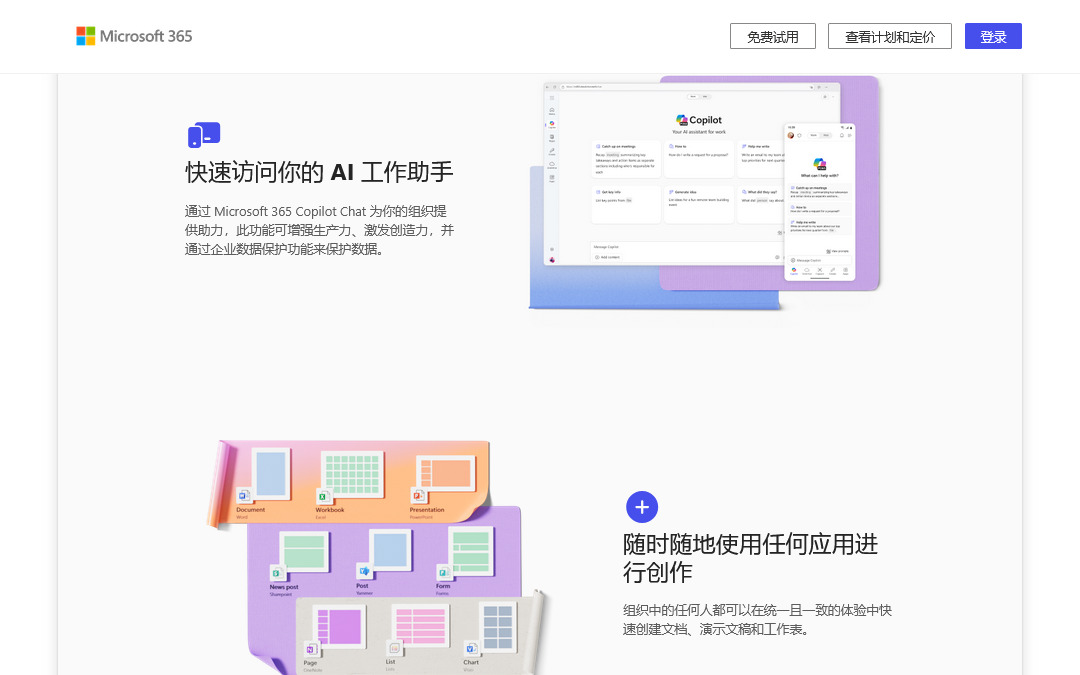Image resolution: width=1080 pixels, height=675 pixels.
Task: Click the PowerPoint Presentation tile
Action: (441, 486)
